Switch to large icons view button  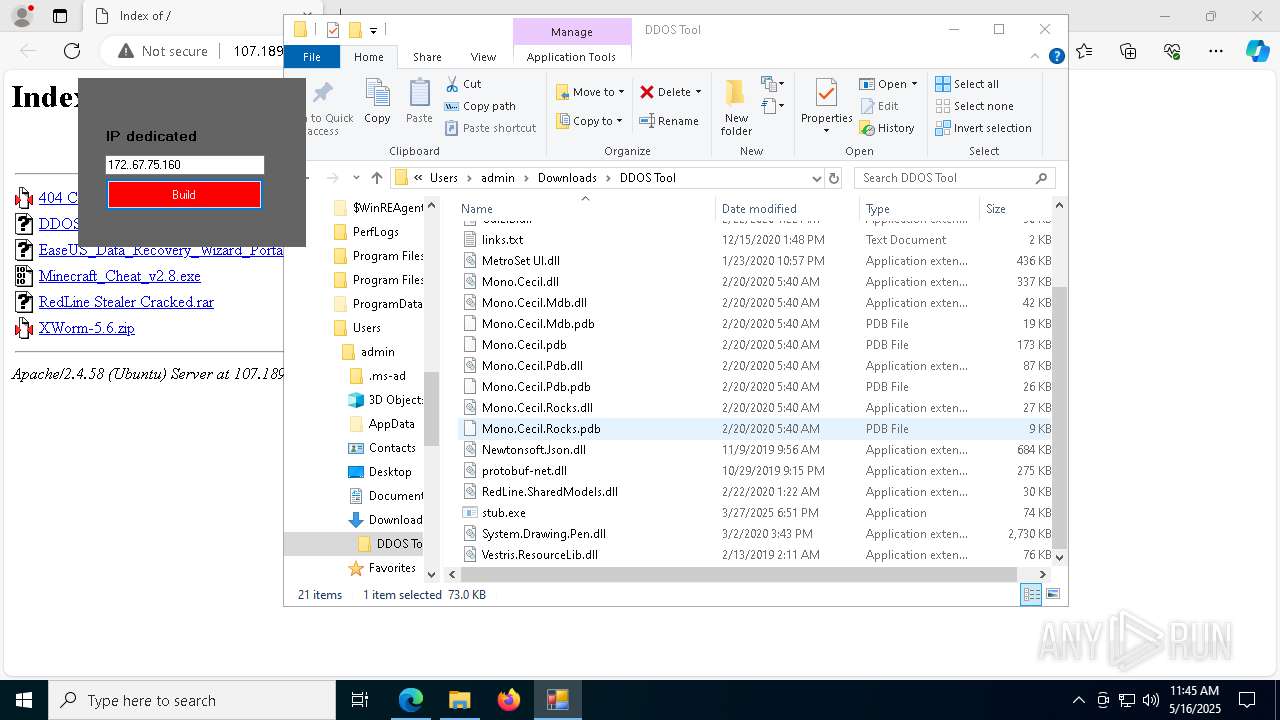coord(1052,595)
